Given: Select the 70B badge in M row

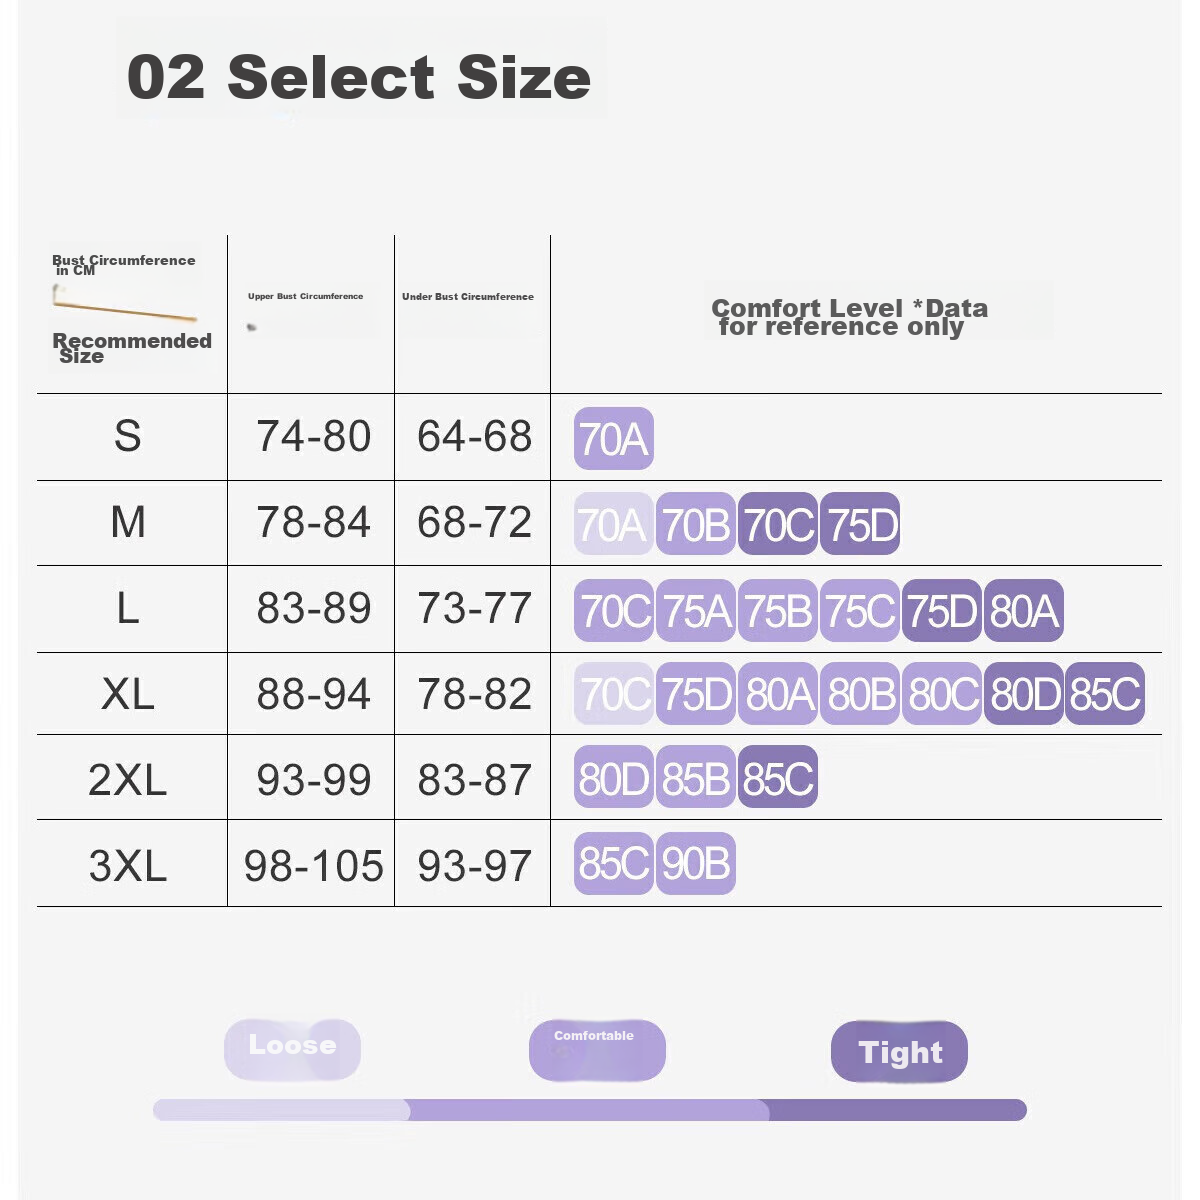Looking at the screenshot, I should click(x=696, y=523).
